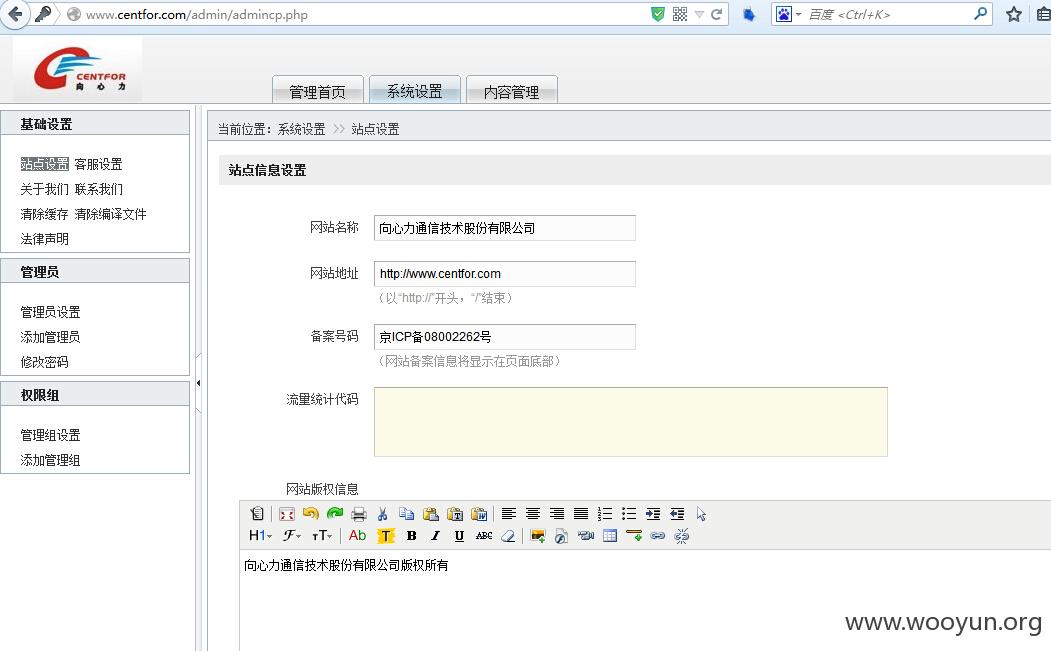Viewport: 1051px width, 651px height.
Task: Insert numbered list
Action: (605, 514)
